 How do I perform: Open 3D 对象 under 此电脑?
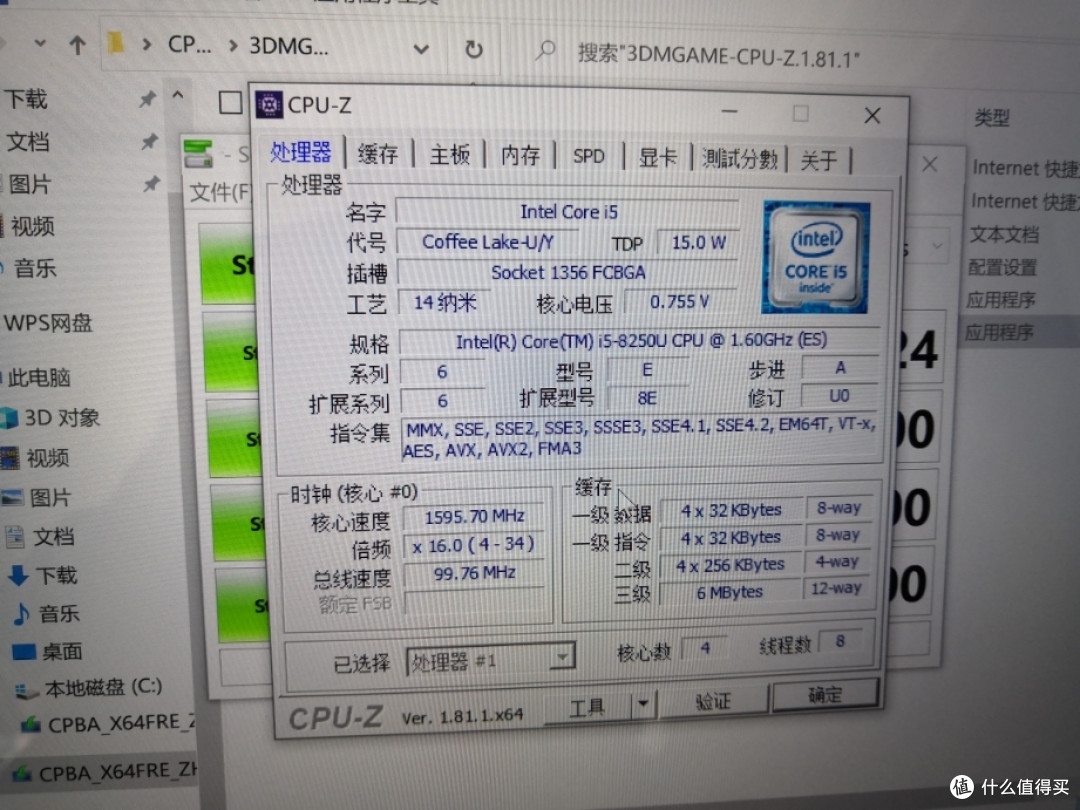[x=62, y=417]
